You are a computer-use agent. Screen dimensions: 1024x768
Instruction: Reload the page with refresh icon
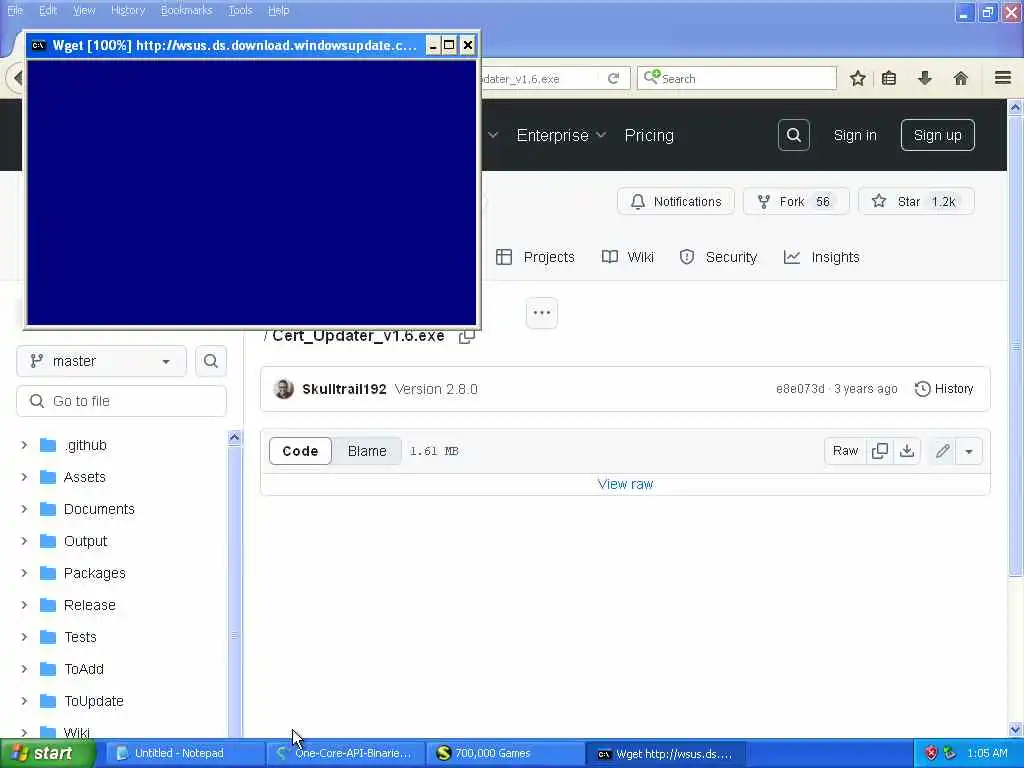point(613,78)
